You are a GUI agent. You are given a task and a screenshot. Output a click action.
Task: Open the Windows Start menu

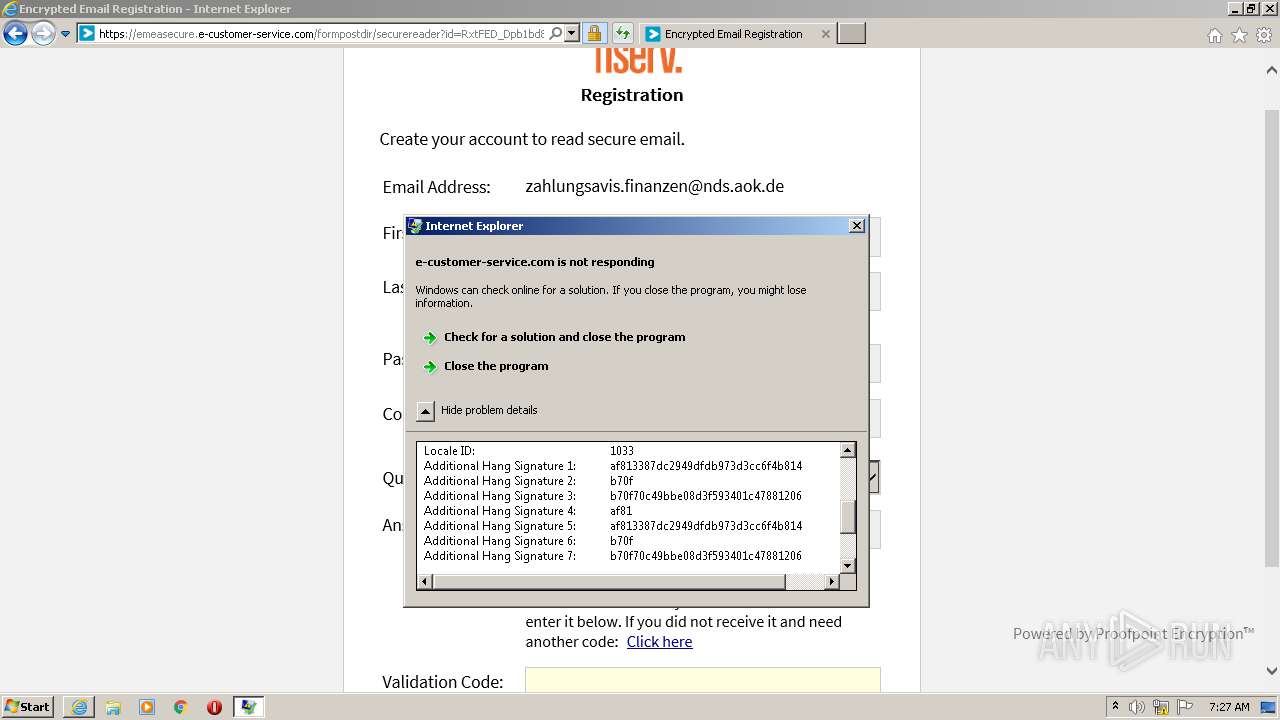pos(27,706)
